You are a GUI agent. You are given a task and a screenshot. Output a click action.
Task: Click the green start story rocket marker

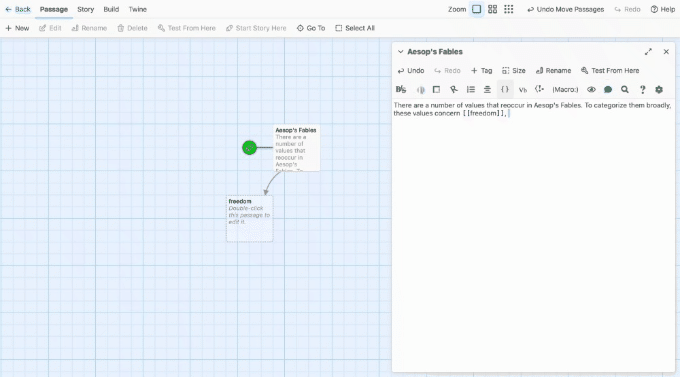[249, 148]
